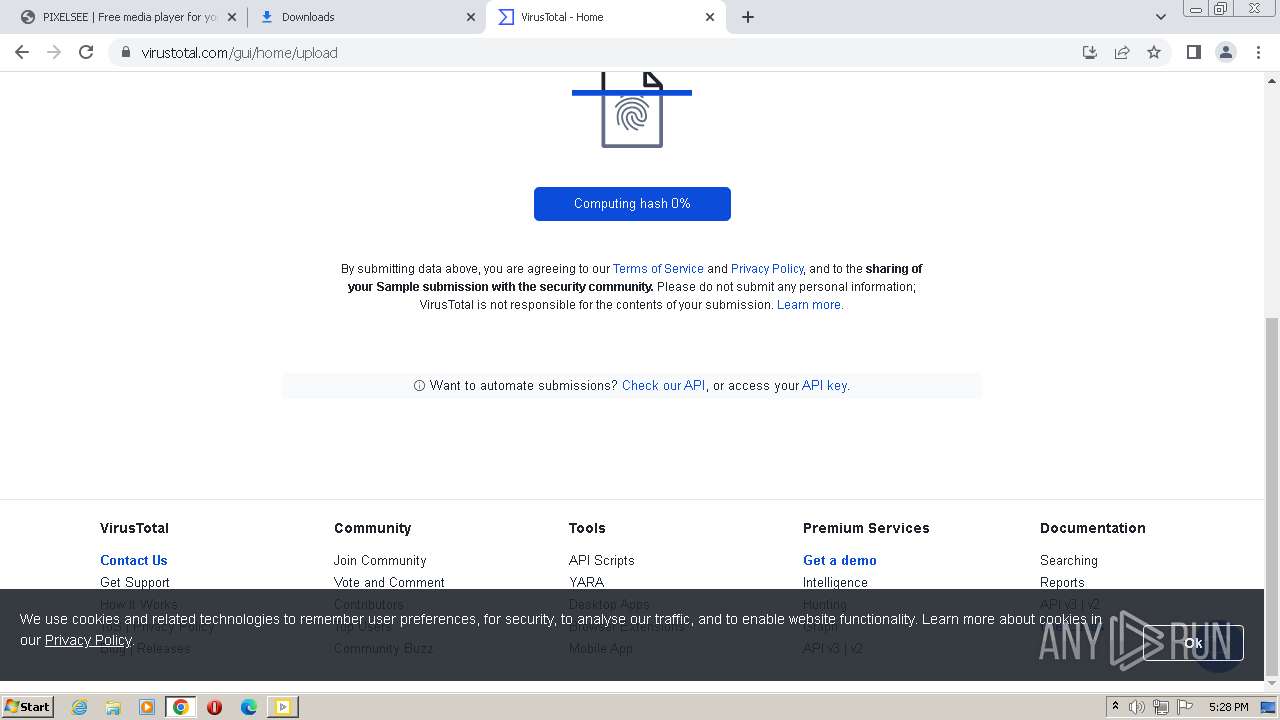This screenshot has height=720, width=1280.
Task: Open the Windows Start menu
Action: [x=28, y=707]
